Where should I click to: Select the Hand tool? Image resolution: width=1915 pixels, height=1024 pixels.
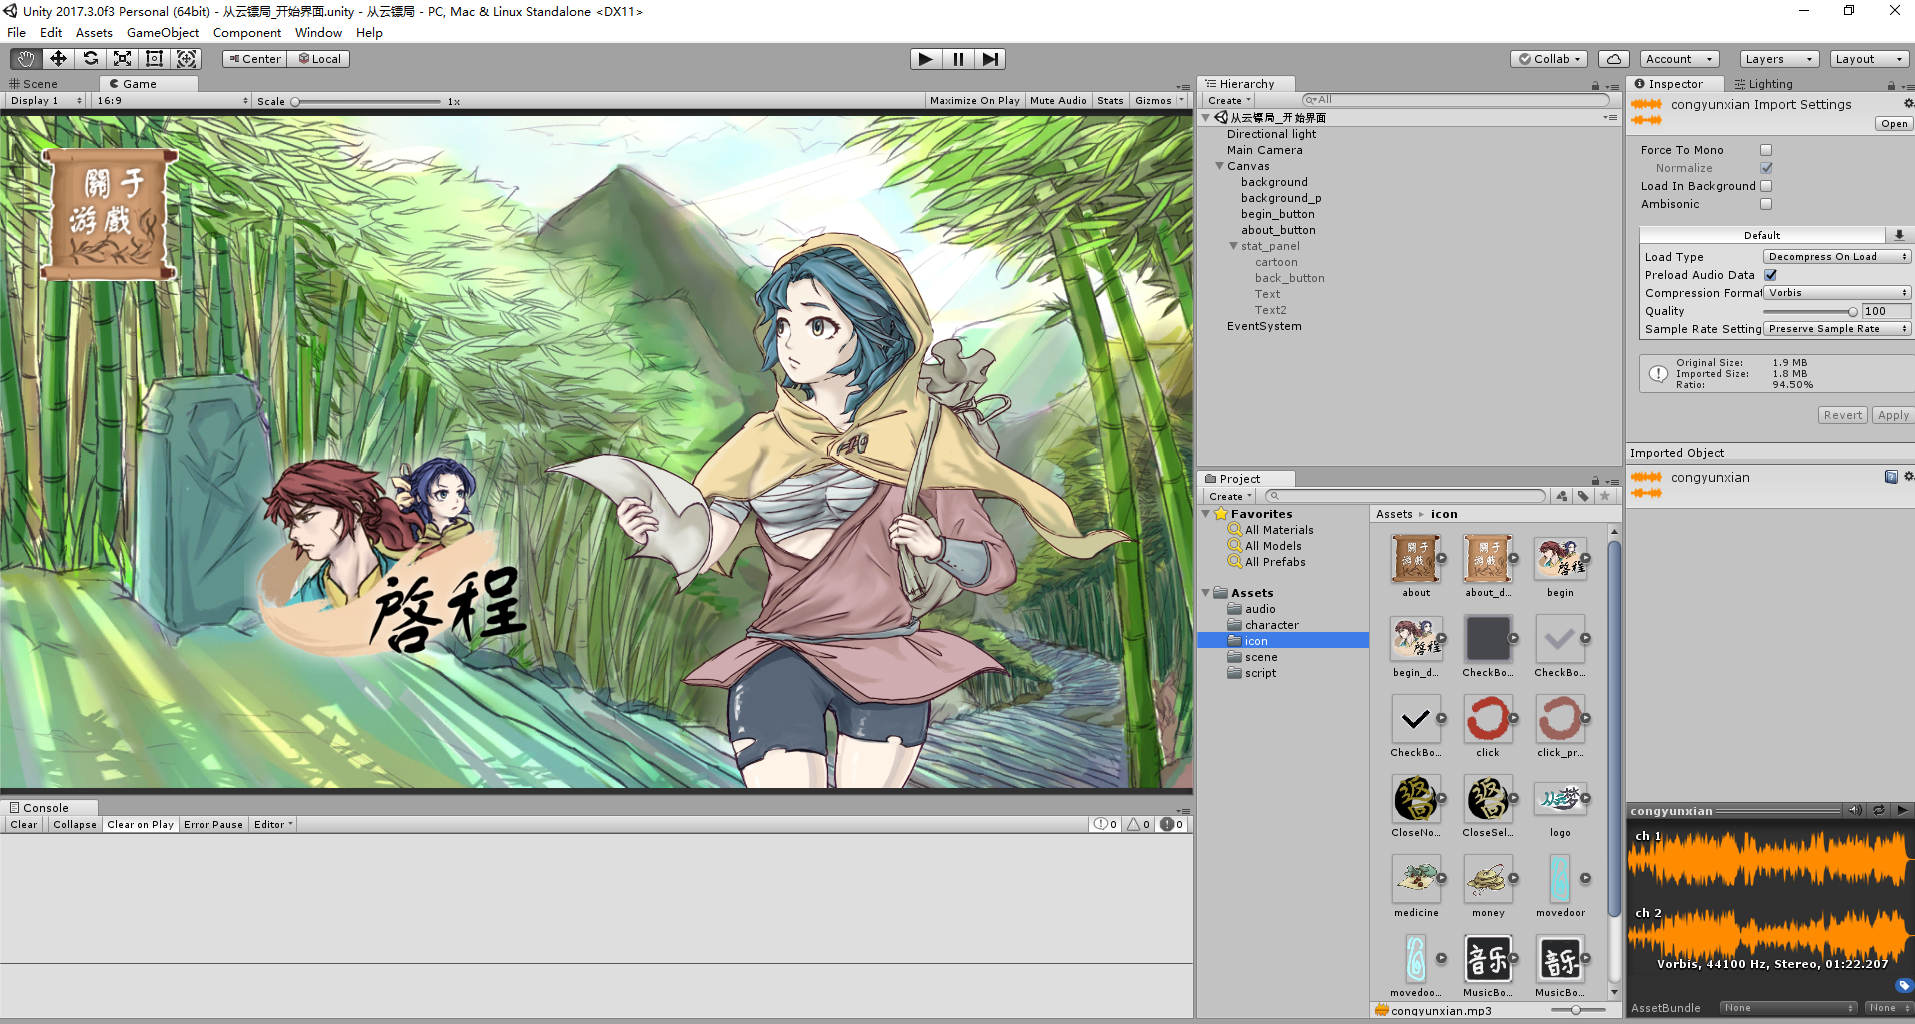(26, 59)
